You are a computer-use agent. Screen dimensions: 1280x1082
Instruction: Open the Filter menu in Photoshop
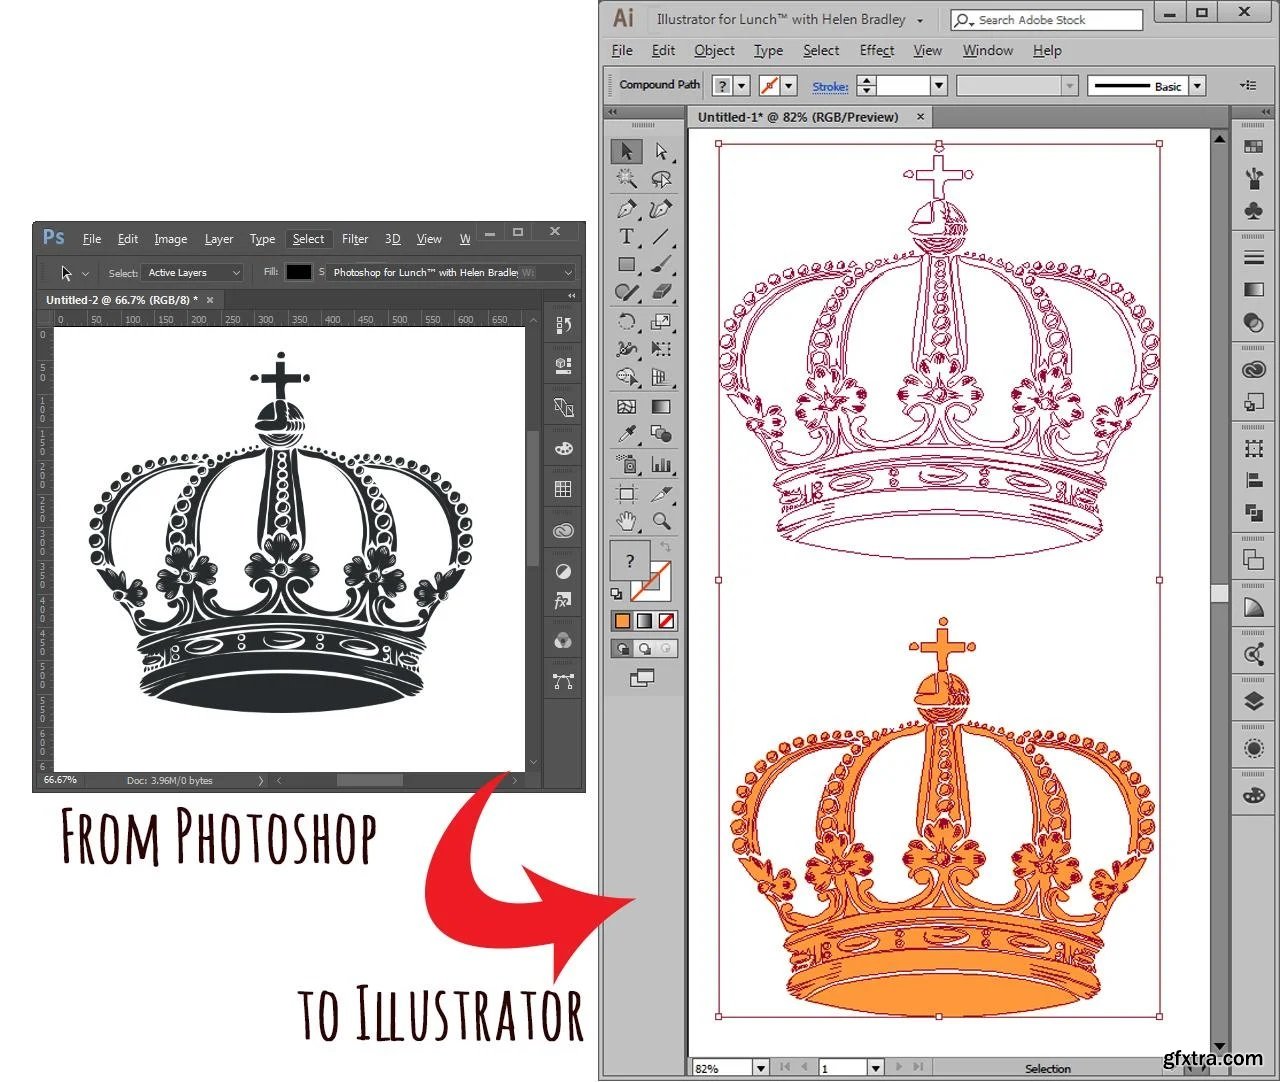(x=355, y=239)
